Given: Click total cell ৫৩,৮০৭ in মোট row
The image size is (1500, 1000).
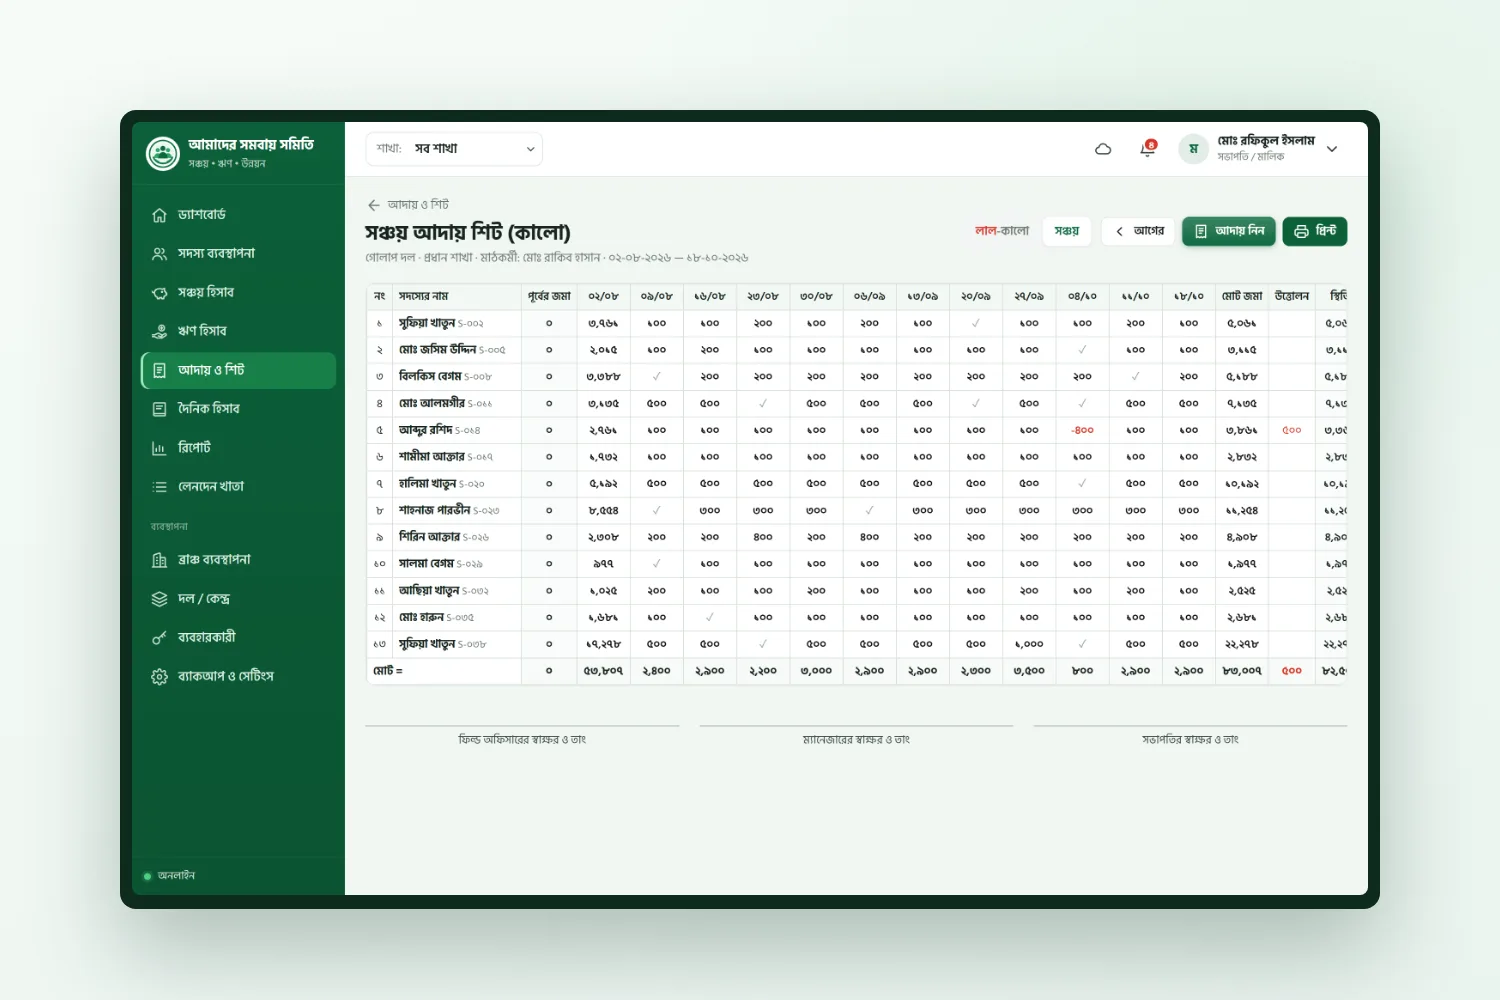Looking at the screenshot, I should point(603,671).
